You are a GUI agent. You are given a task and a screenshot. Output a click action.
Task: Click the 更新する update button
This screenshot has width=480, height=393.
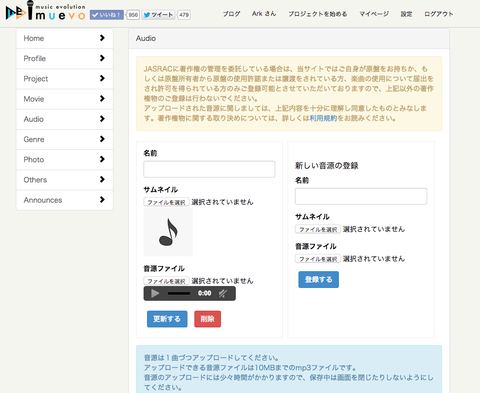167,319
